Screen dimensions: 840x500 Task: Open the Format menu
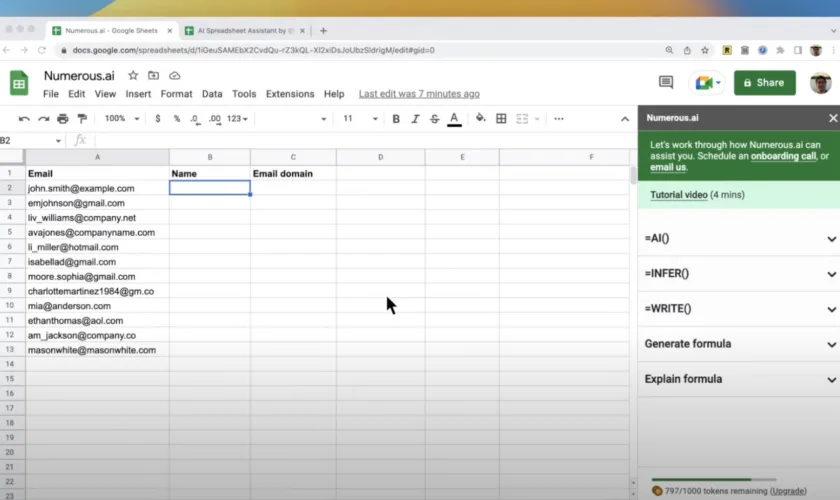tap(176, 94)
